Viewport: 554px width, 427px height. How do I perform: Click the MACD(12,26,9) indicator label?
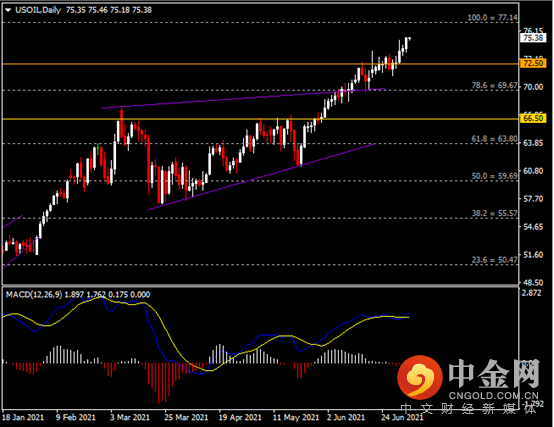[34, 294]
